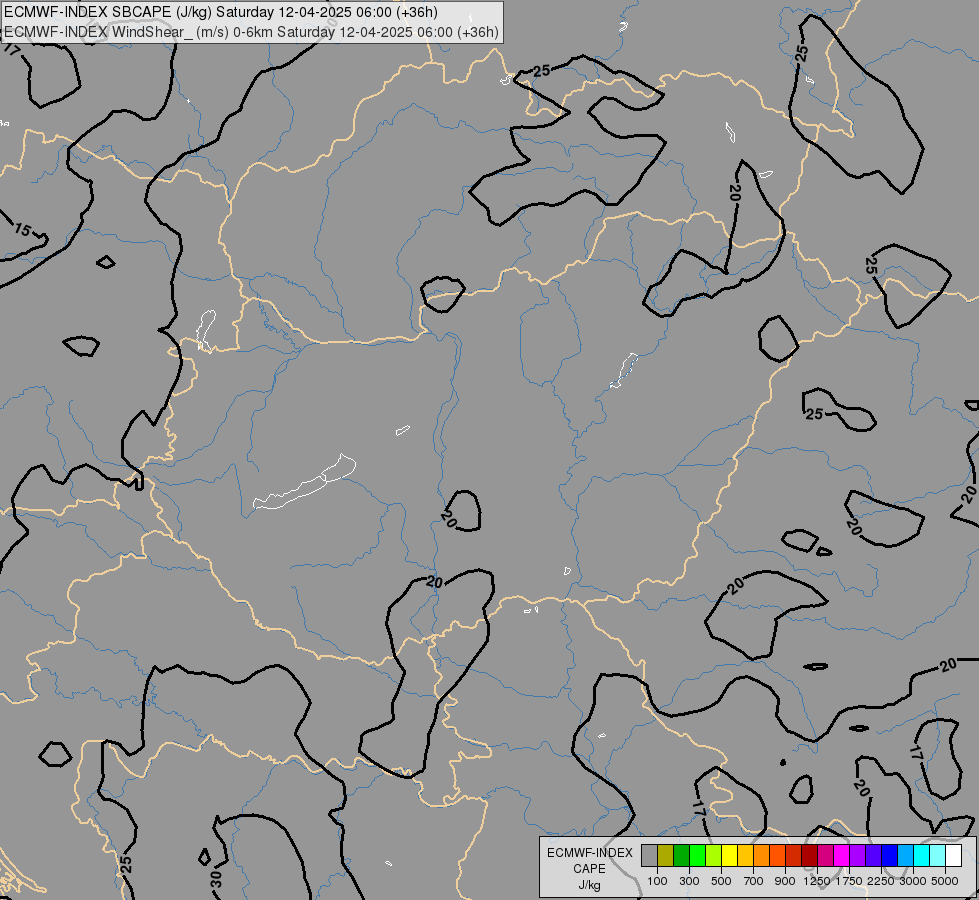Click the gray swatch in the CAPE legend
The width and height of the screenshot is (979, 900).
649,855
